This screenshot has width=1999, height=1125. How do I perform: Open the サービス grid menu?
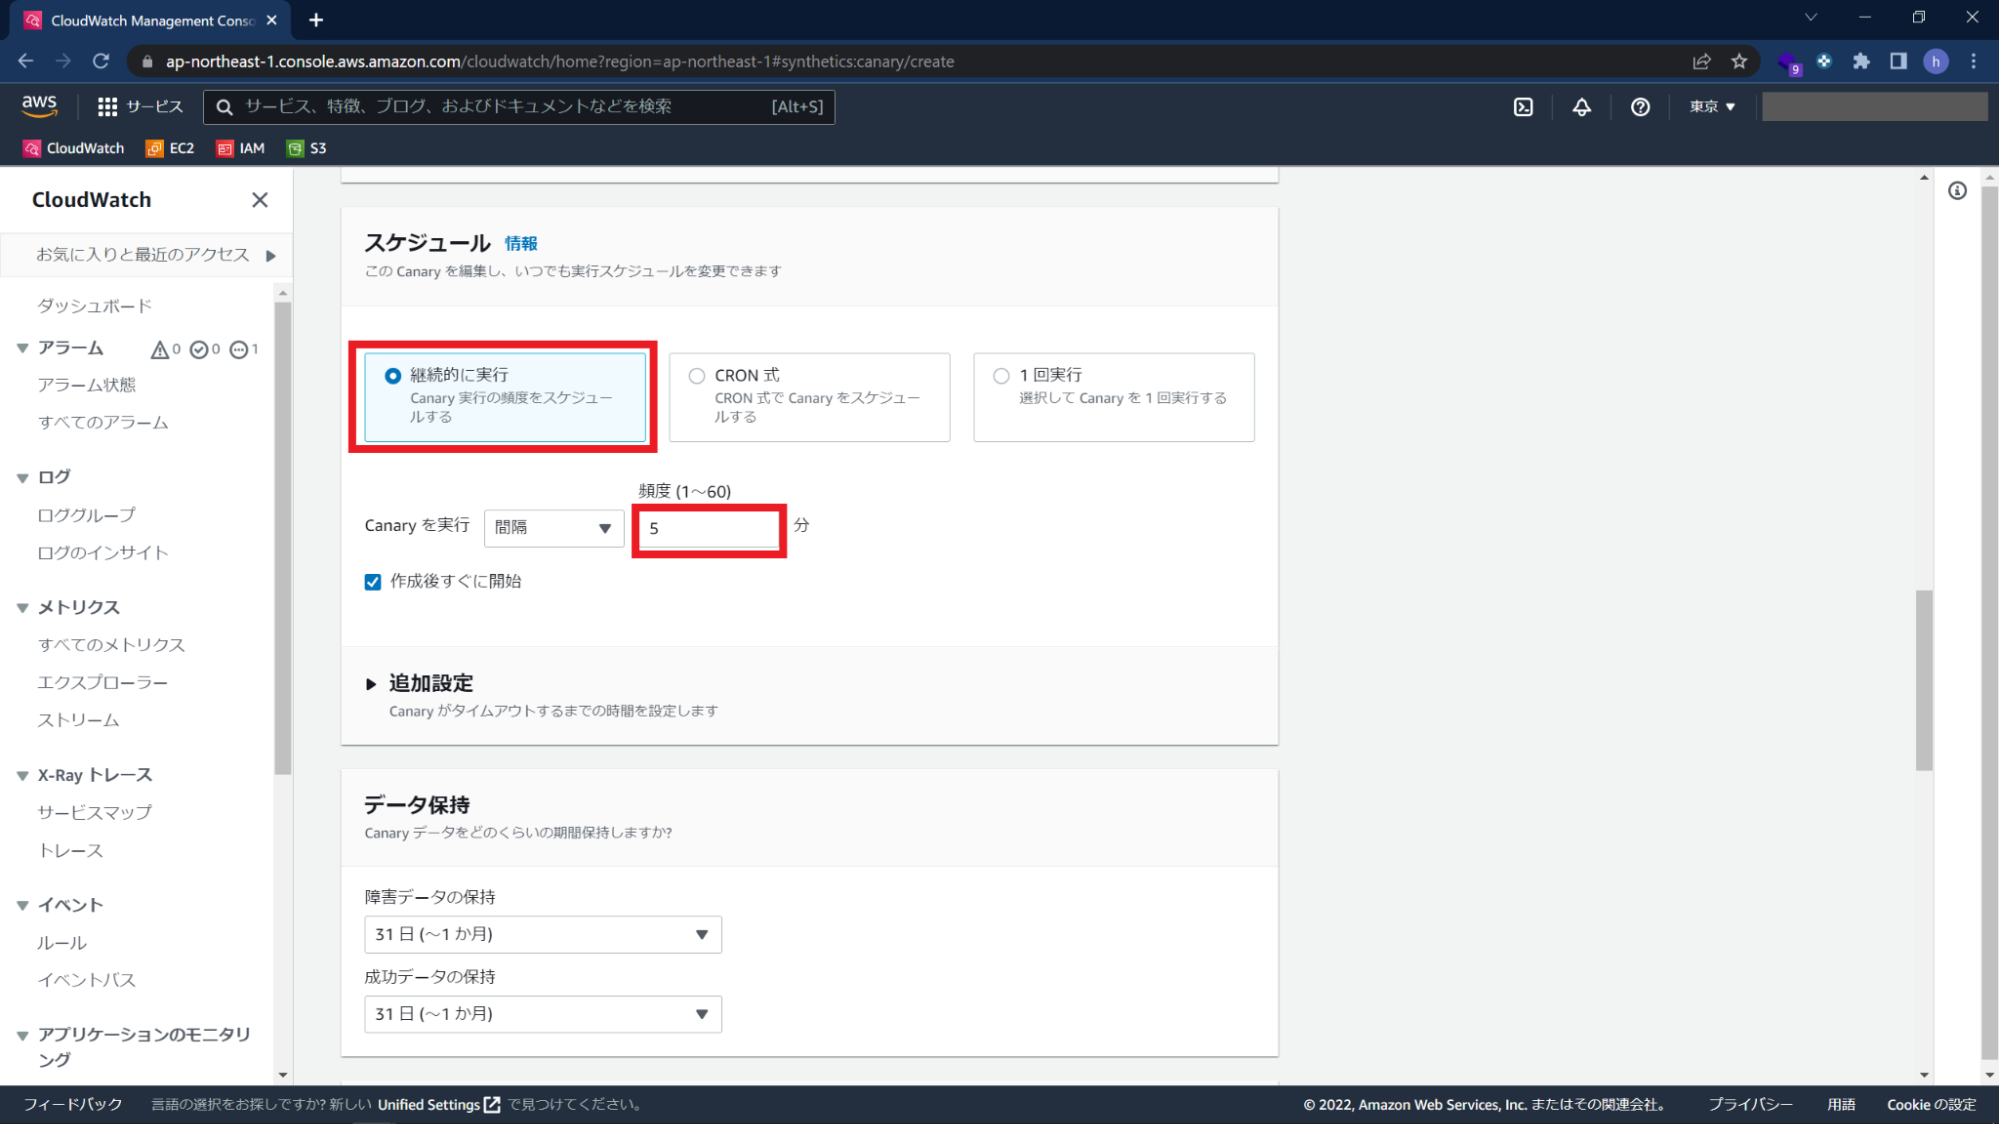(x=140, y=106)
